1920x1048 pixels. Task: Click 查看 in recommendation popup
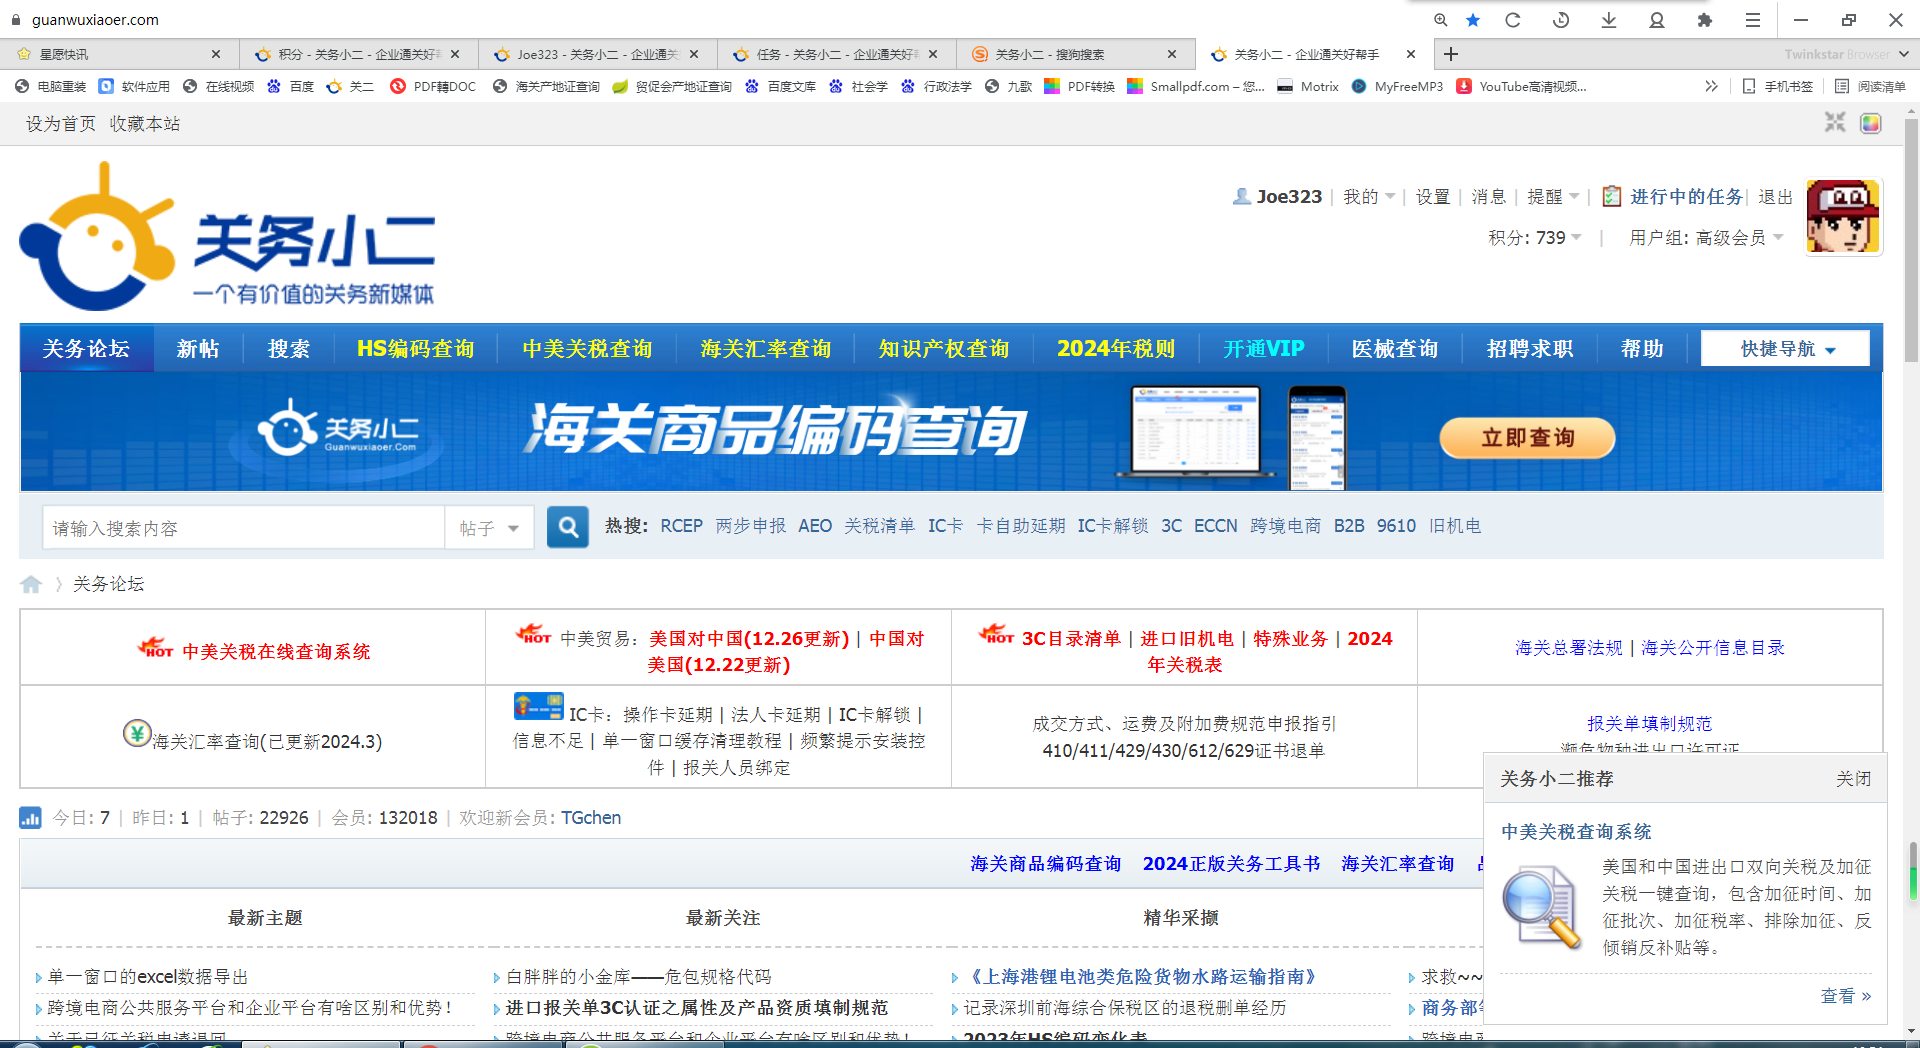[x=1845, y=996]
